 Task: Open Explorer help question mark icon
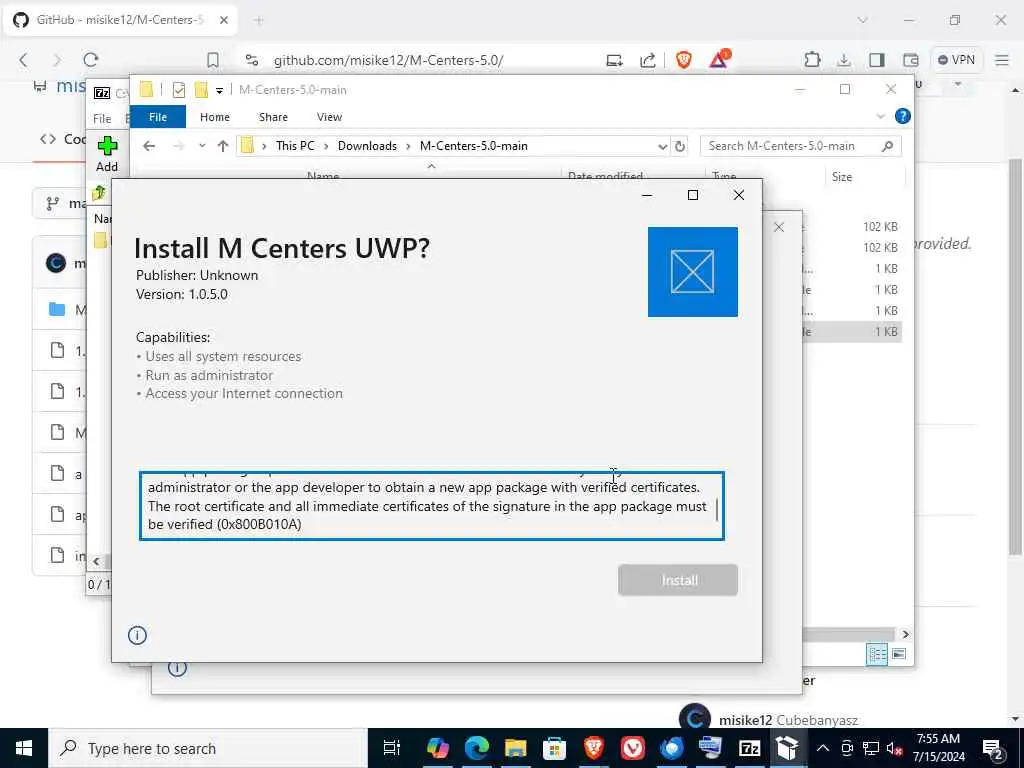coord(903,116)
